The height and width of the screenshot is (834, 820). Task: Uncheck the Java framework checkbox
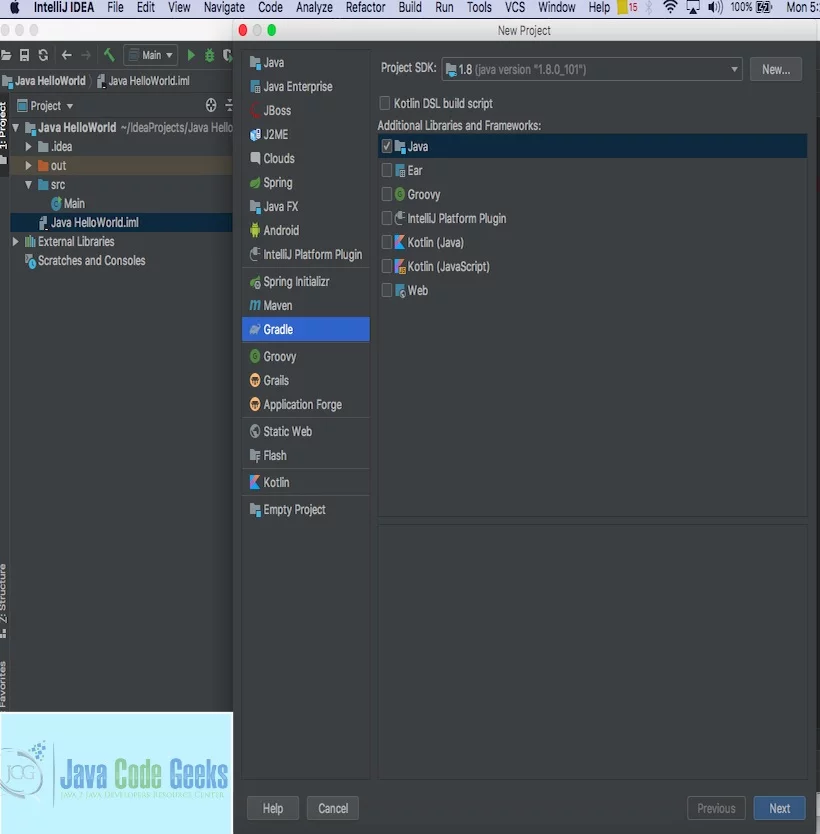[387, 146]
